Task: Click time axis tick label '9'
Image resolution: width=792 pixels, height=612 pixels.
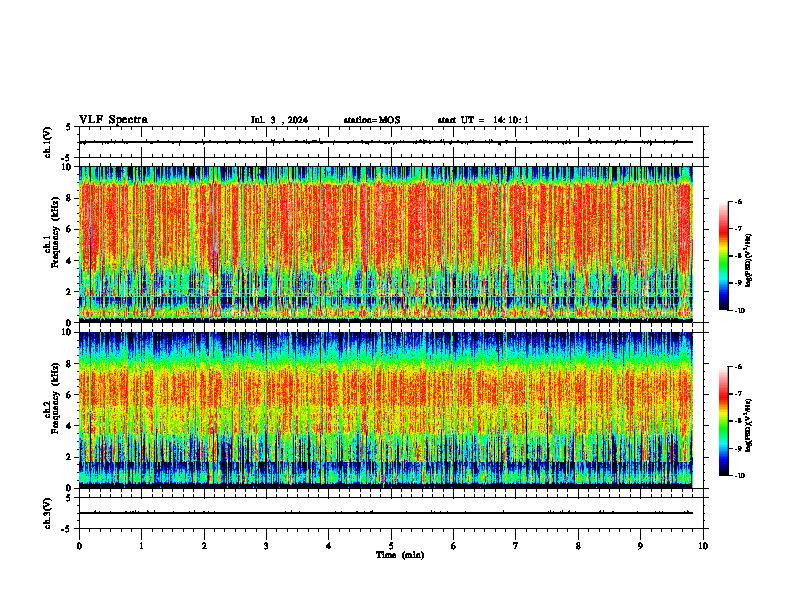Action: tap(640, 546)
